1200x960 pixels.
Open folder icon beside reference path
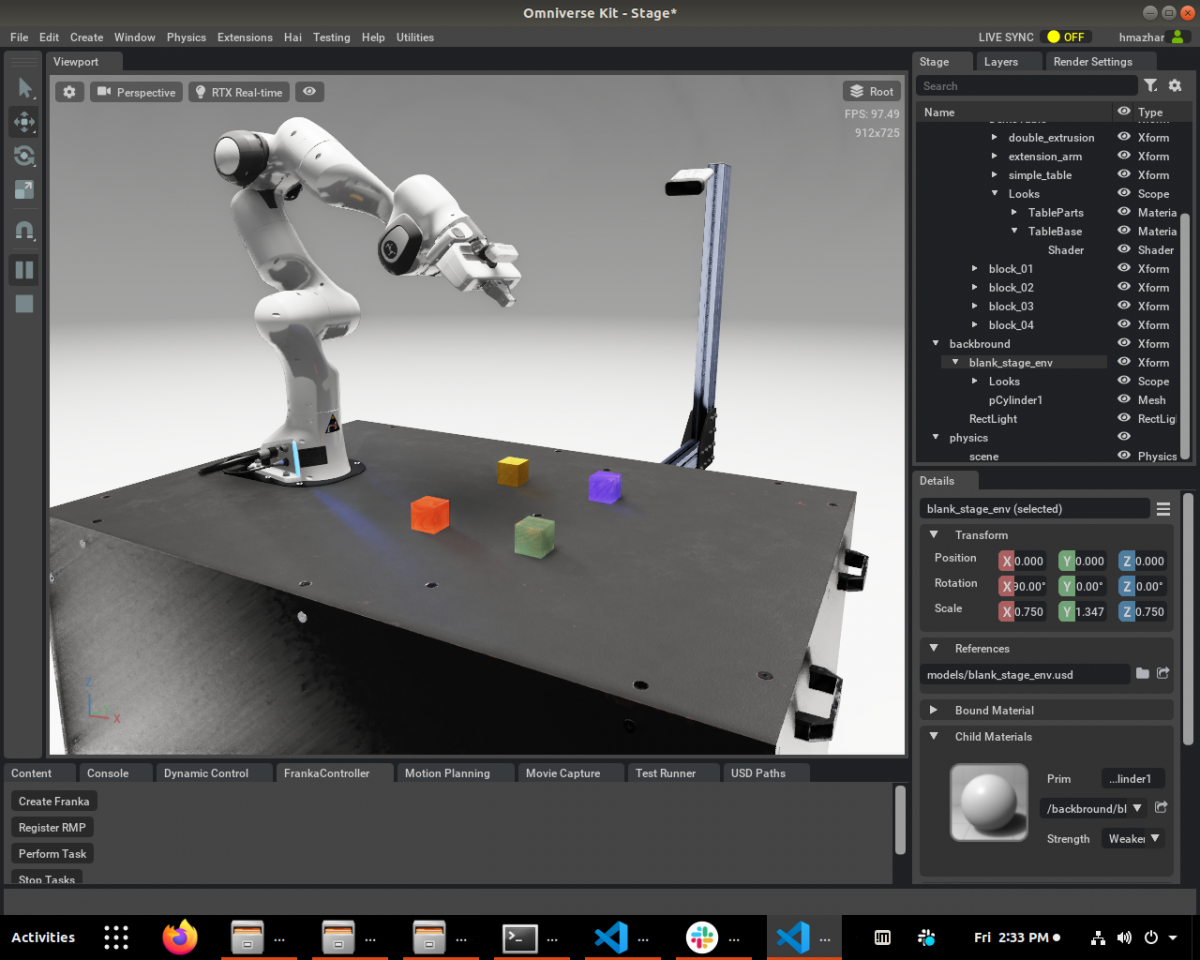[1142, 674]
